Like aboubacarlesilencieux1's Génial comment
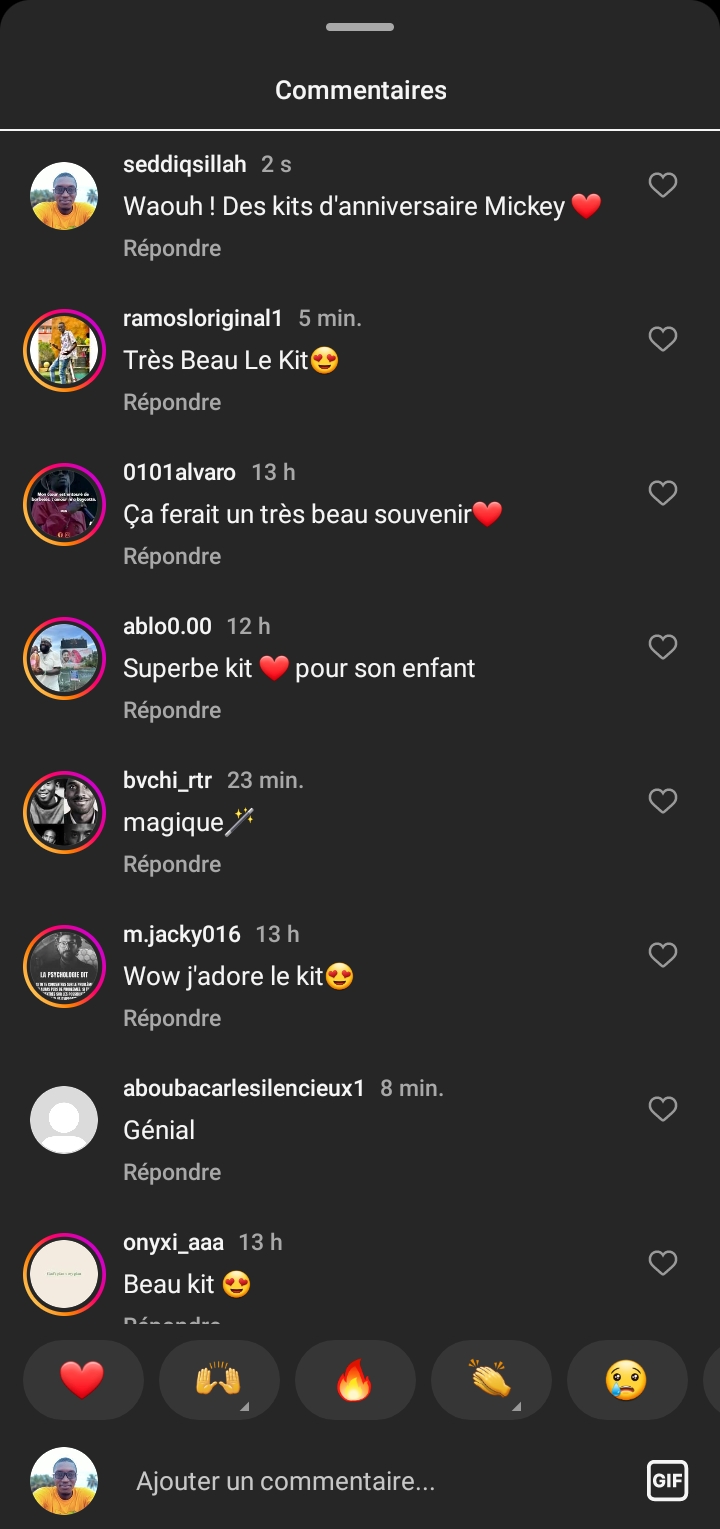This screenshot has width=720, height=1529. pos(663,1109)
